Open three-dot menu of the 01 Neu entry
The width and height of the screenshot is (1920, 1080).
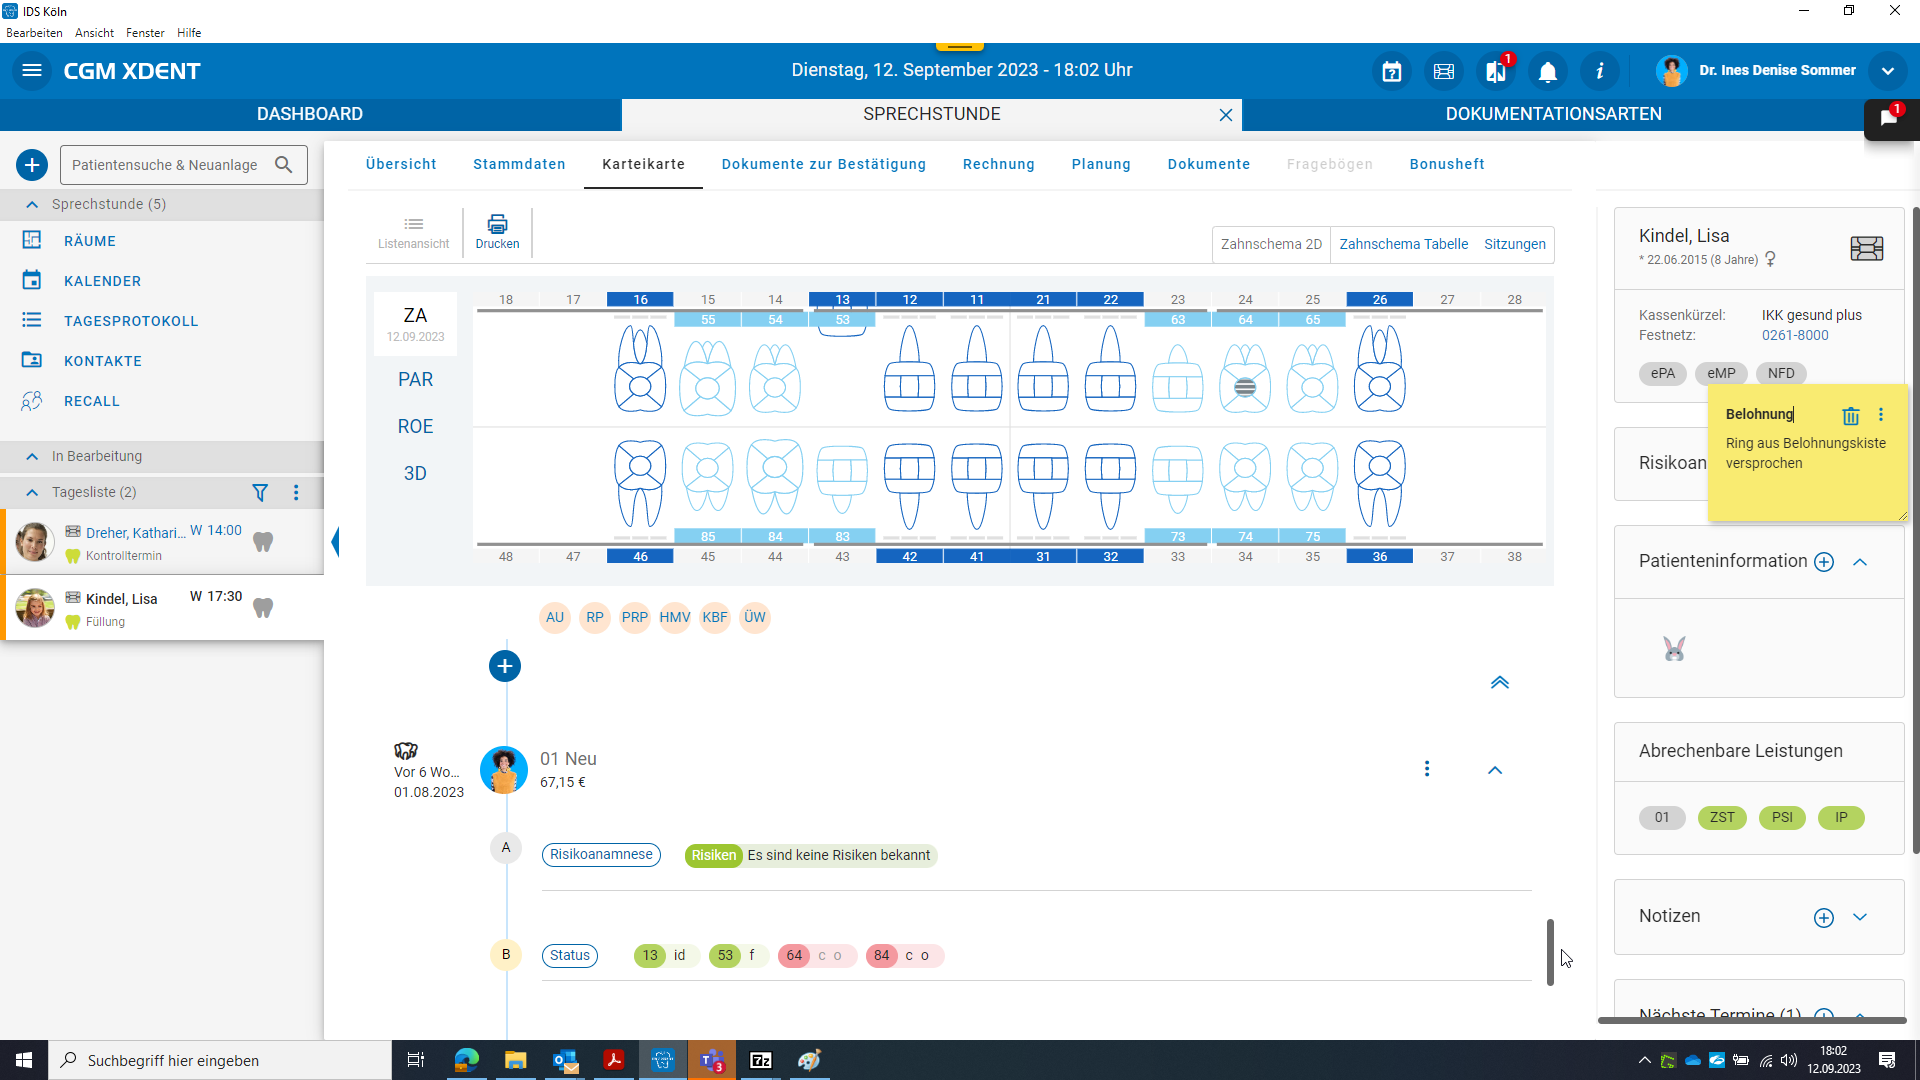(x=1427, y=768)
